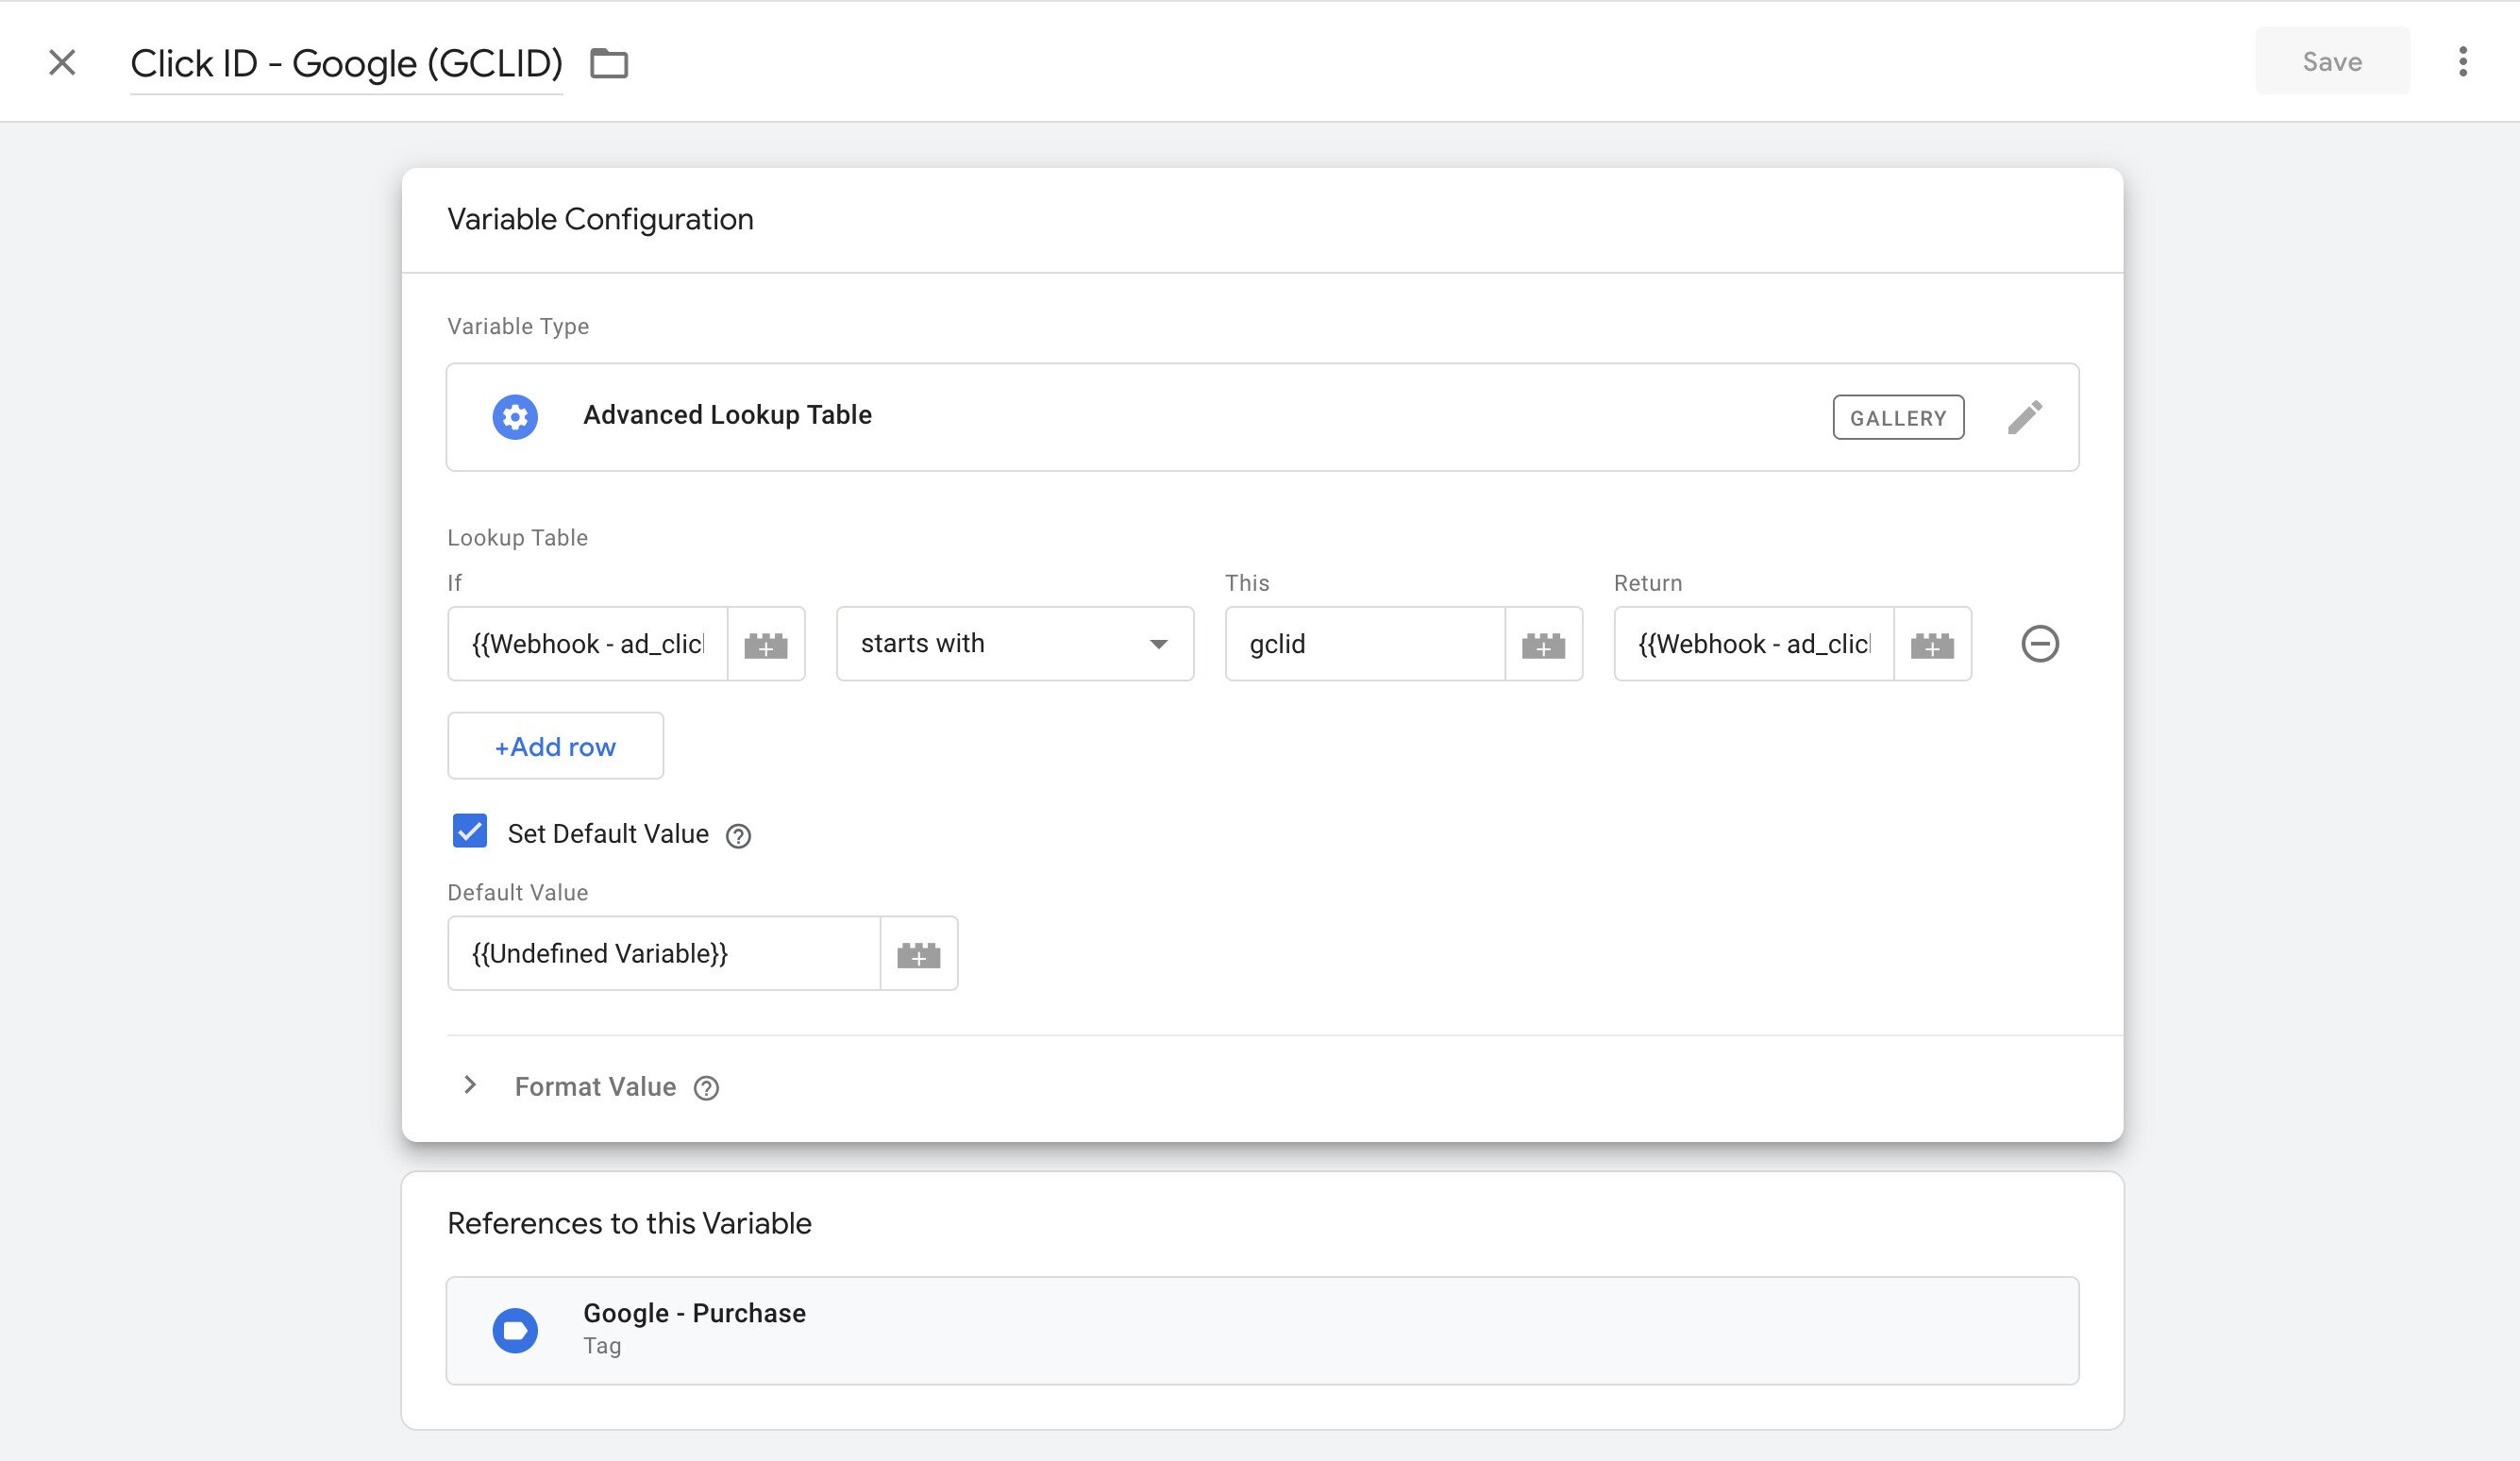Click the Advanced Lookup Table gear icon

pos(515,416)
